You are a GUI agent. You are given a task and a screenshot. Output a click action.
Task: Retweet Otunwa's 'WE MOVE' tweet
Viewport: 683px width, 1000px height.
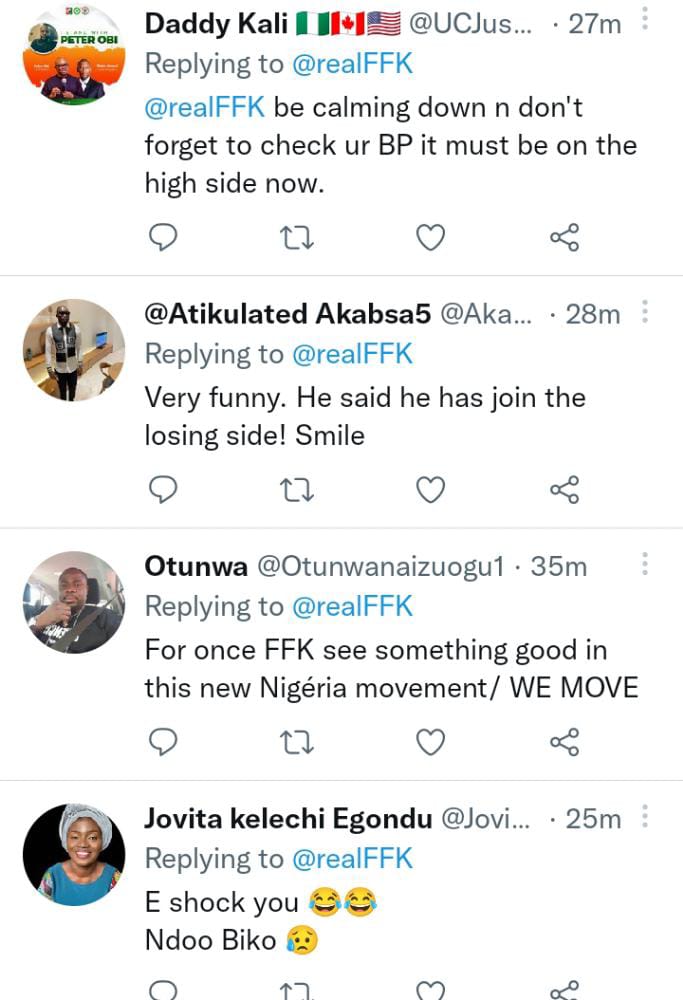[297, 741]
